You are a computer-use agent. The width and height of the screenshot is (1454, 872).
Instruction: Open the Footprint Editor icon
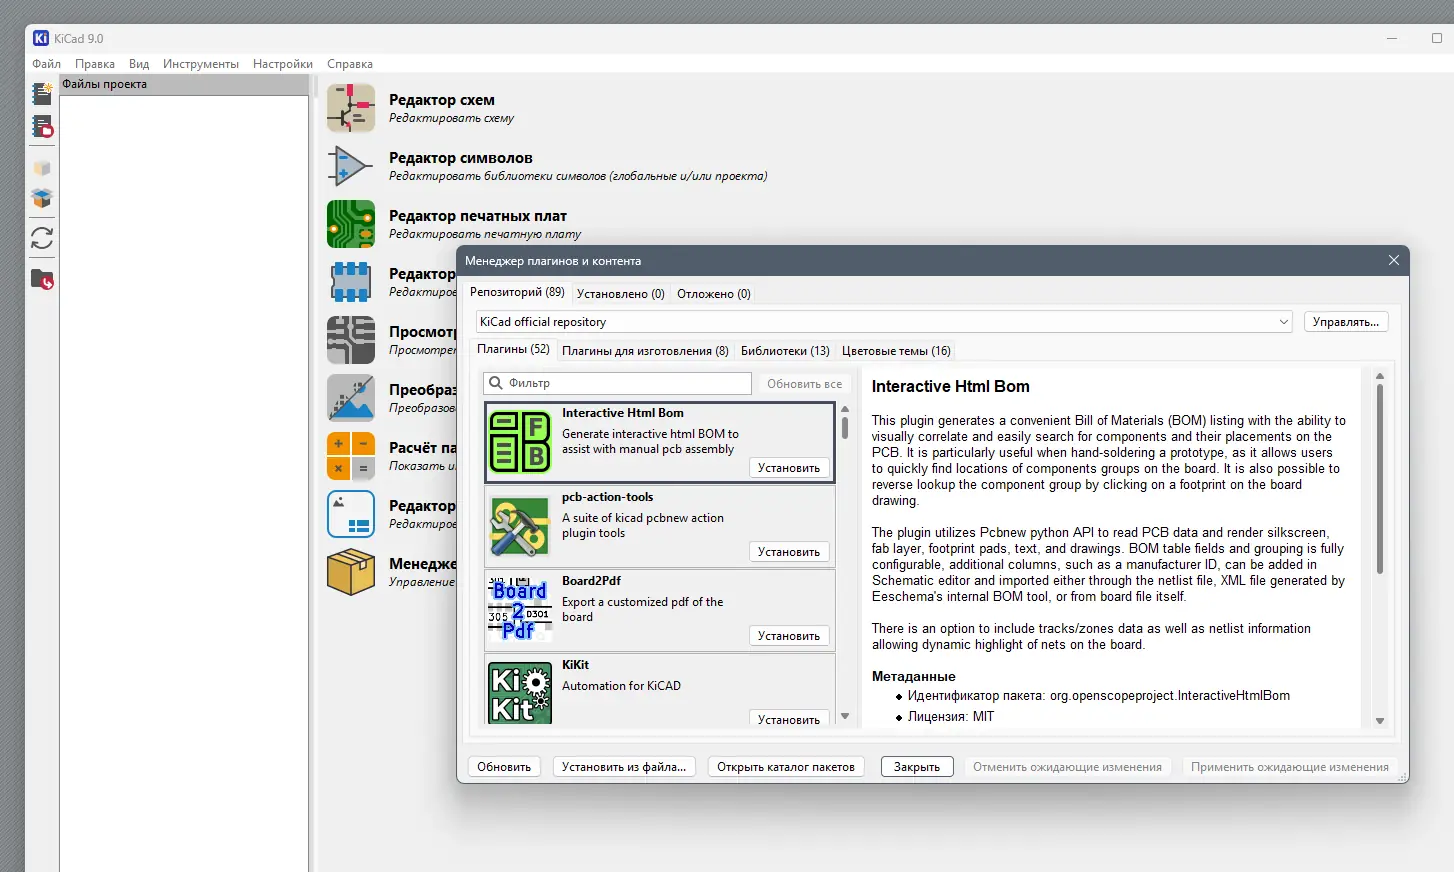[x=351, y=282]
